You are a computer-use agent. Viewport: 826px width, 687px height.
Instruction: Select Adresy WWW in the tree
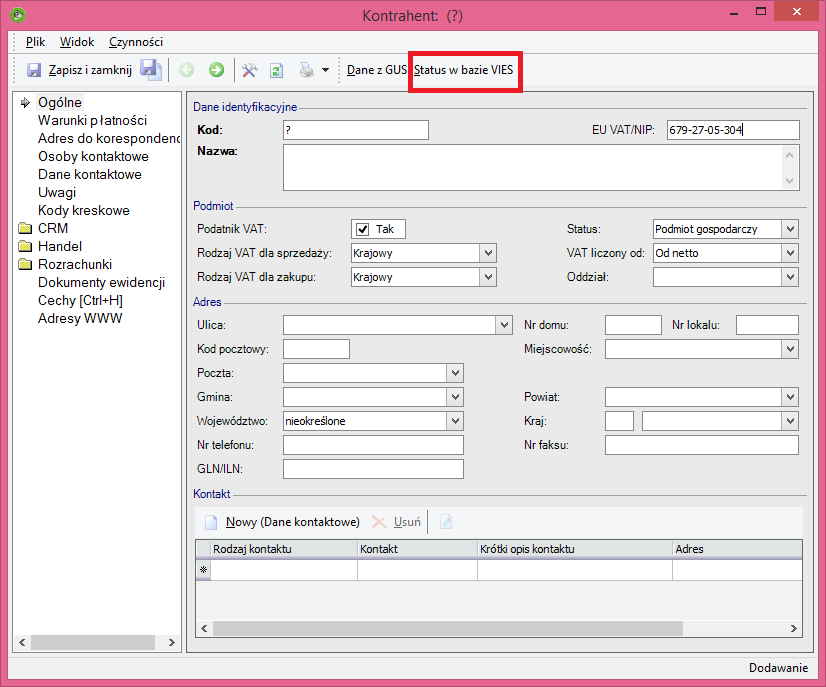(80, 318)
